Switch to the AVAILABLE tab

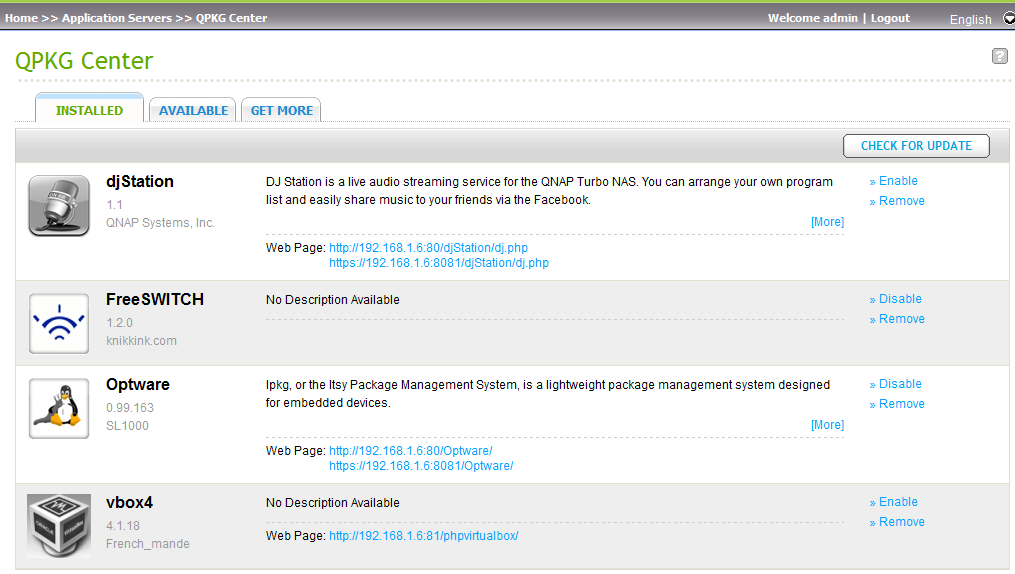(193, 111)
